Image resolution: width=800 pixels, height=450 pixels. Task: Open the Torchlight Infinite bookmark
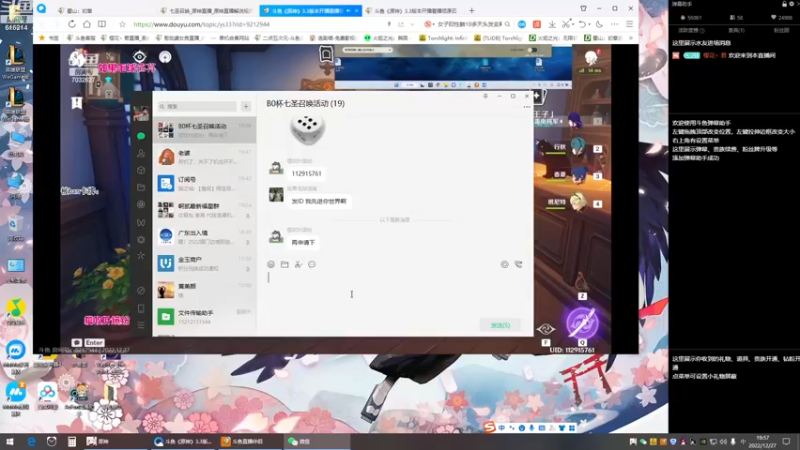coord(443,38)
